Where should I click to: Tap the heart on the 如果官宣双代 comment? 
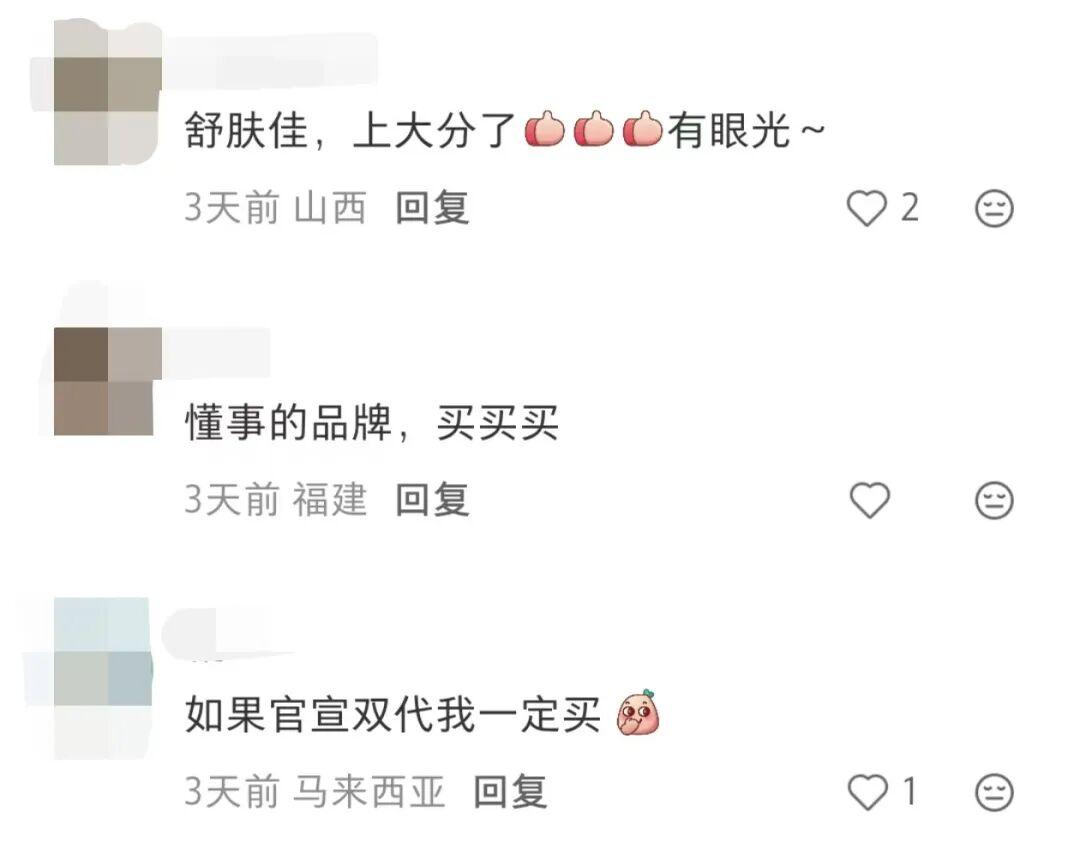tap(867, 791)
